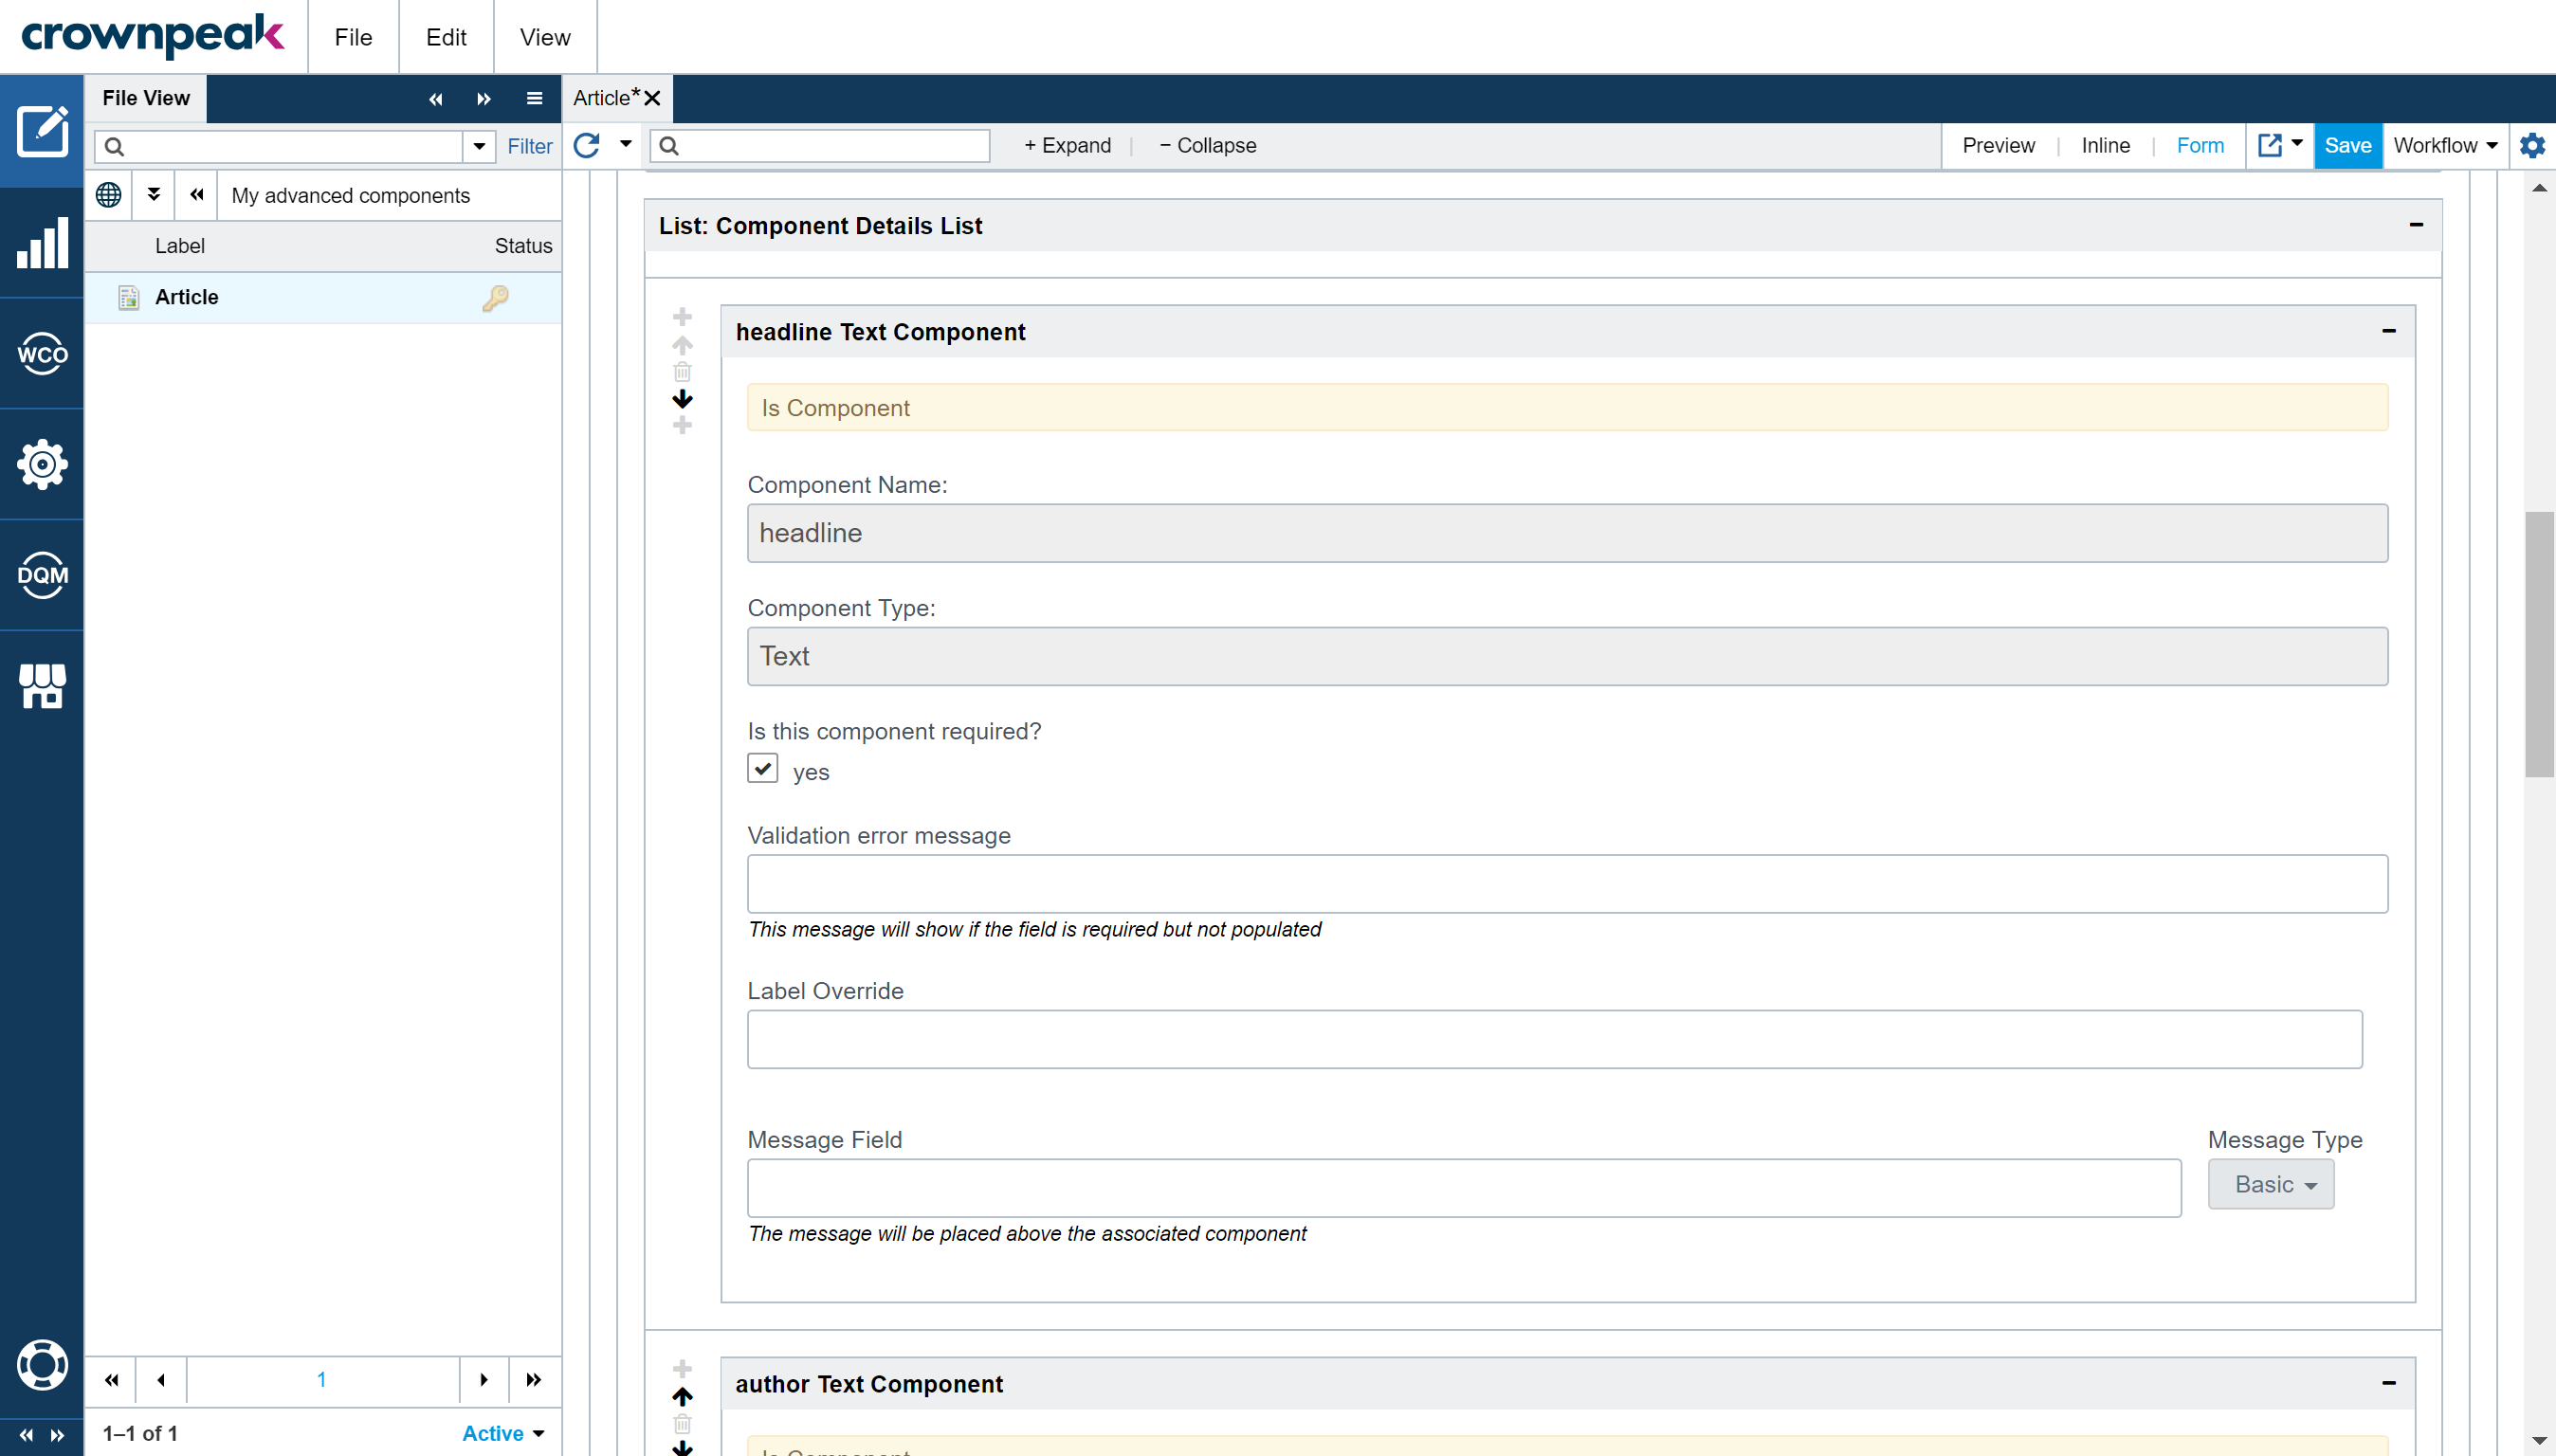Move the author component up with arrow
The height and width of the screenshot is (1456, 2556).
[682, 1396]
